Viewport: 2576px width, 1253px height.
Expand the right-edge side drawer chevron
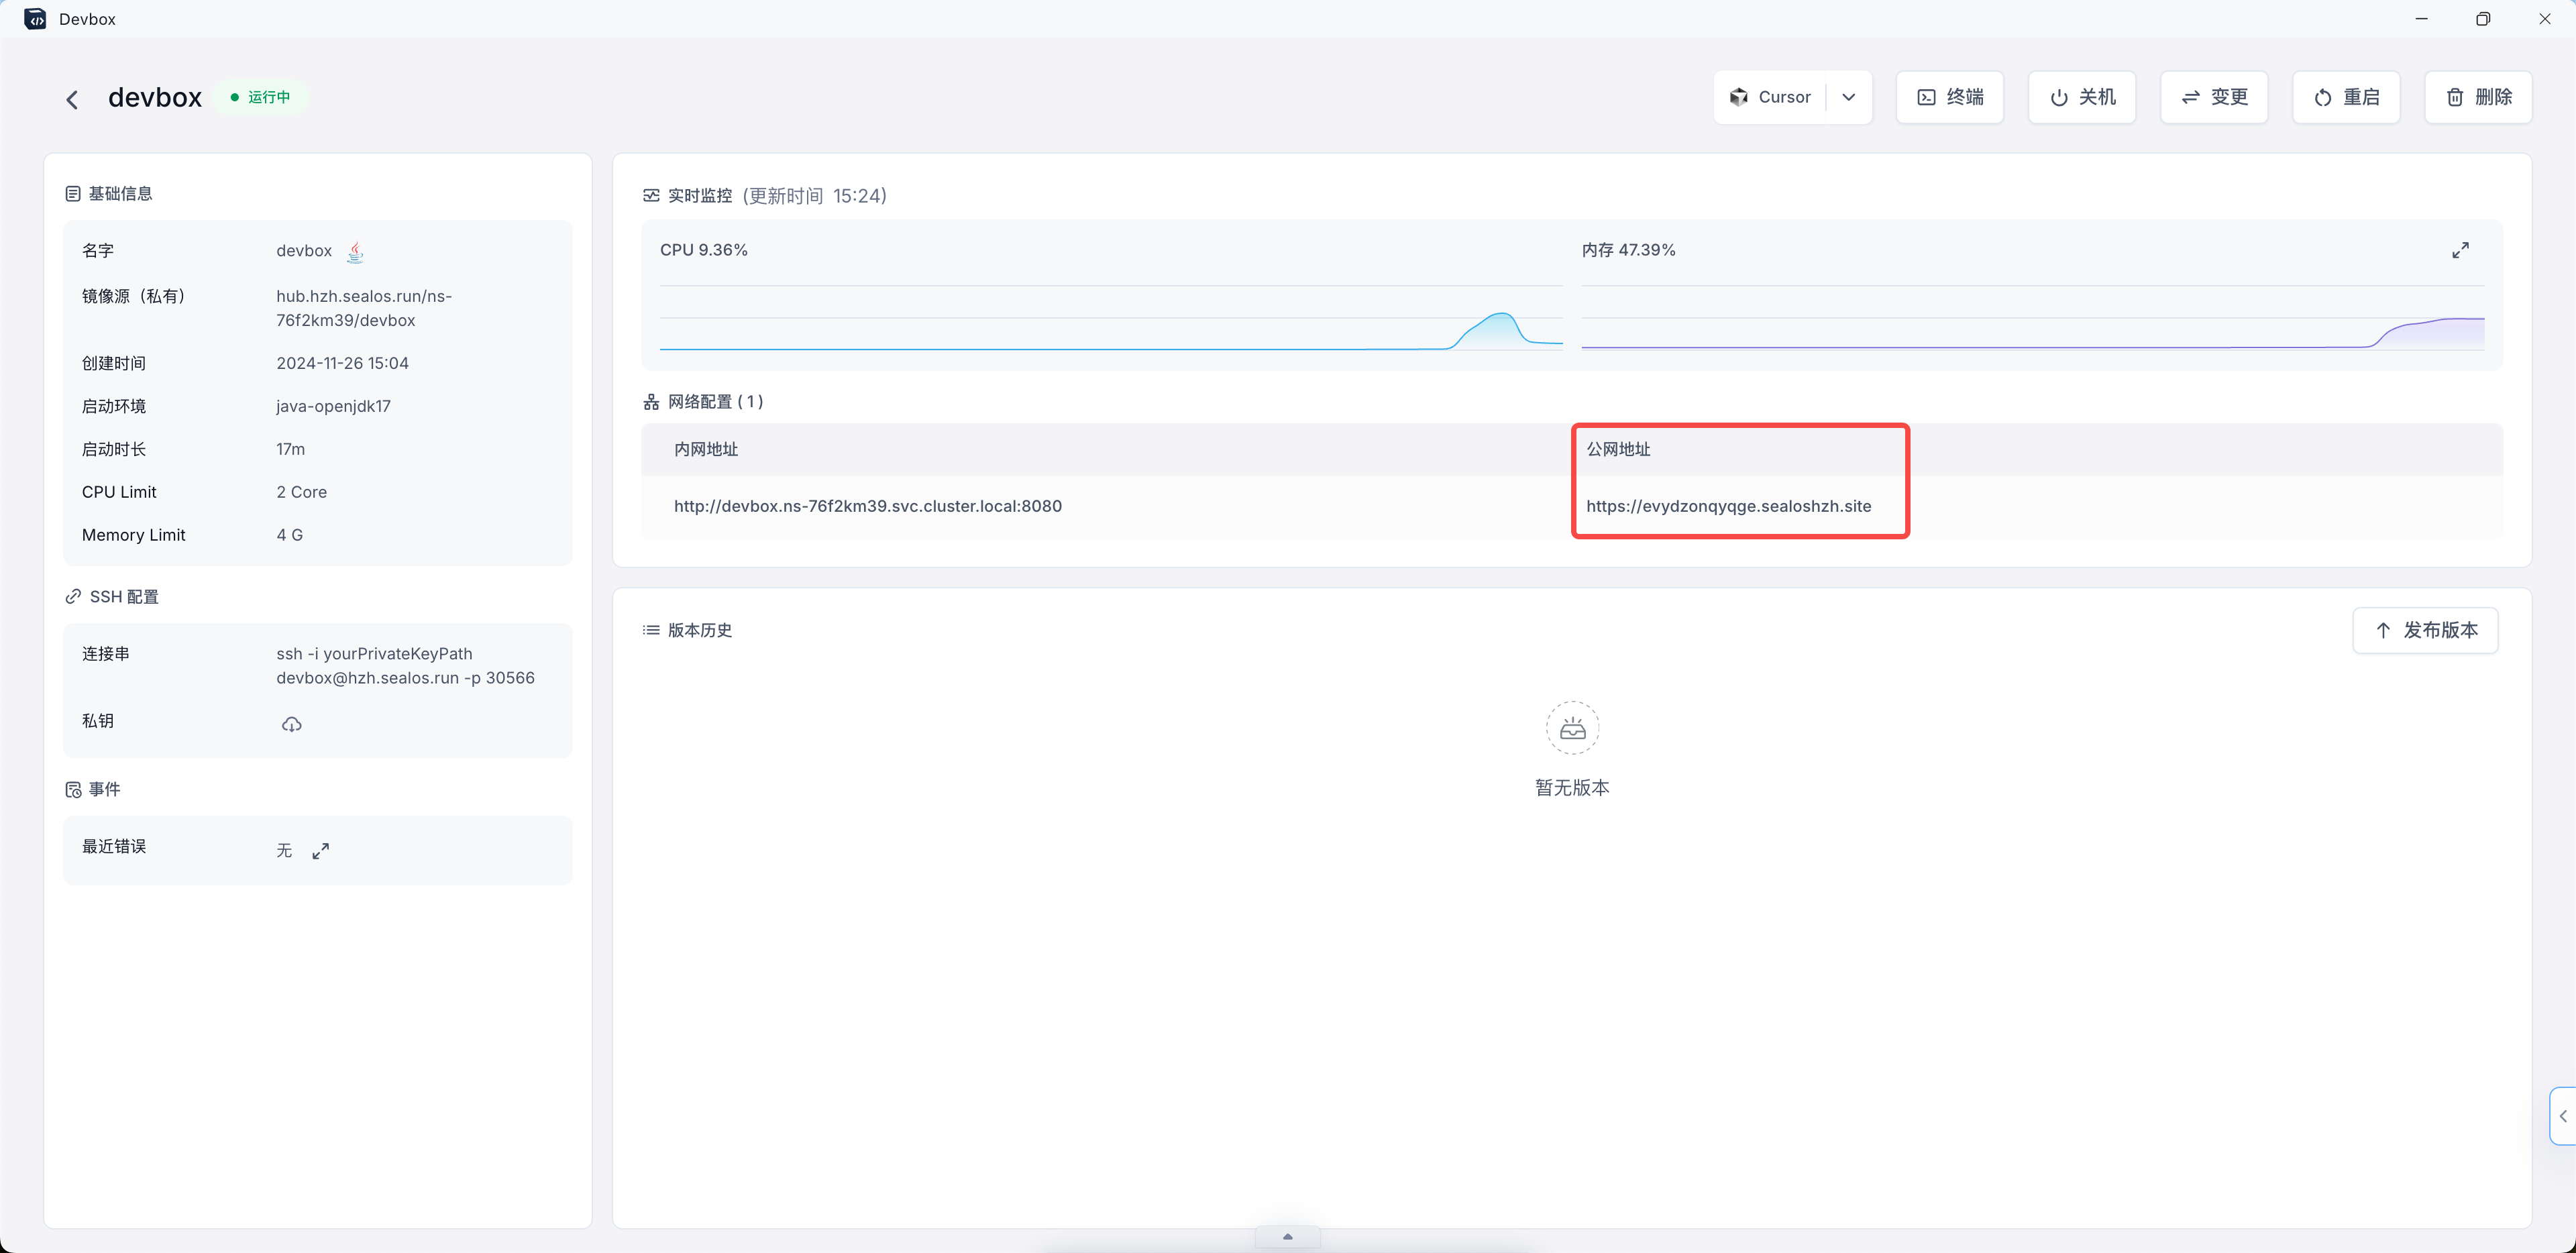(2563, 1116)
